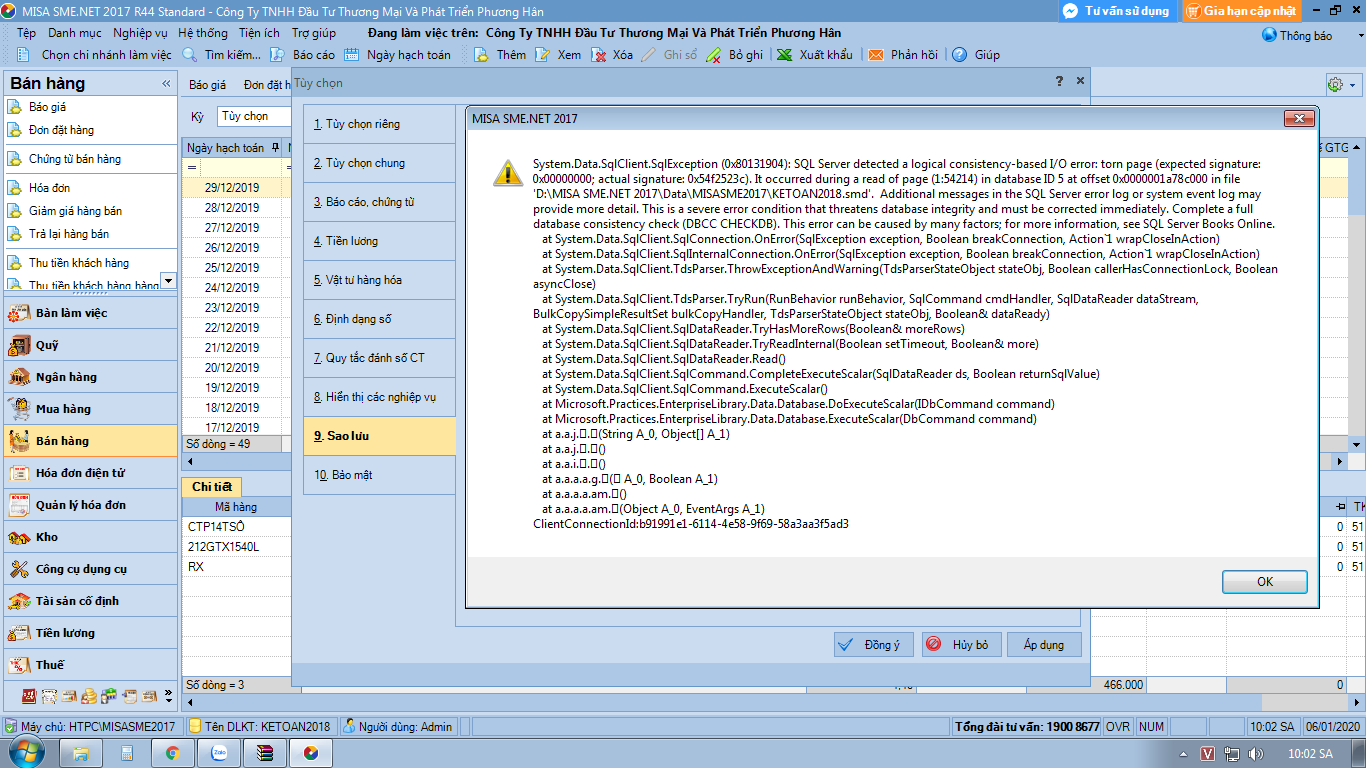Switch to the Chi tiết tab

(211, 486)
